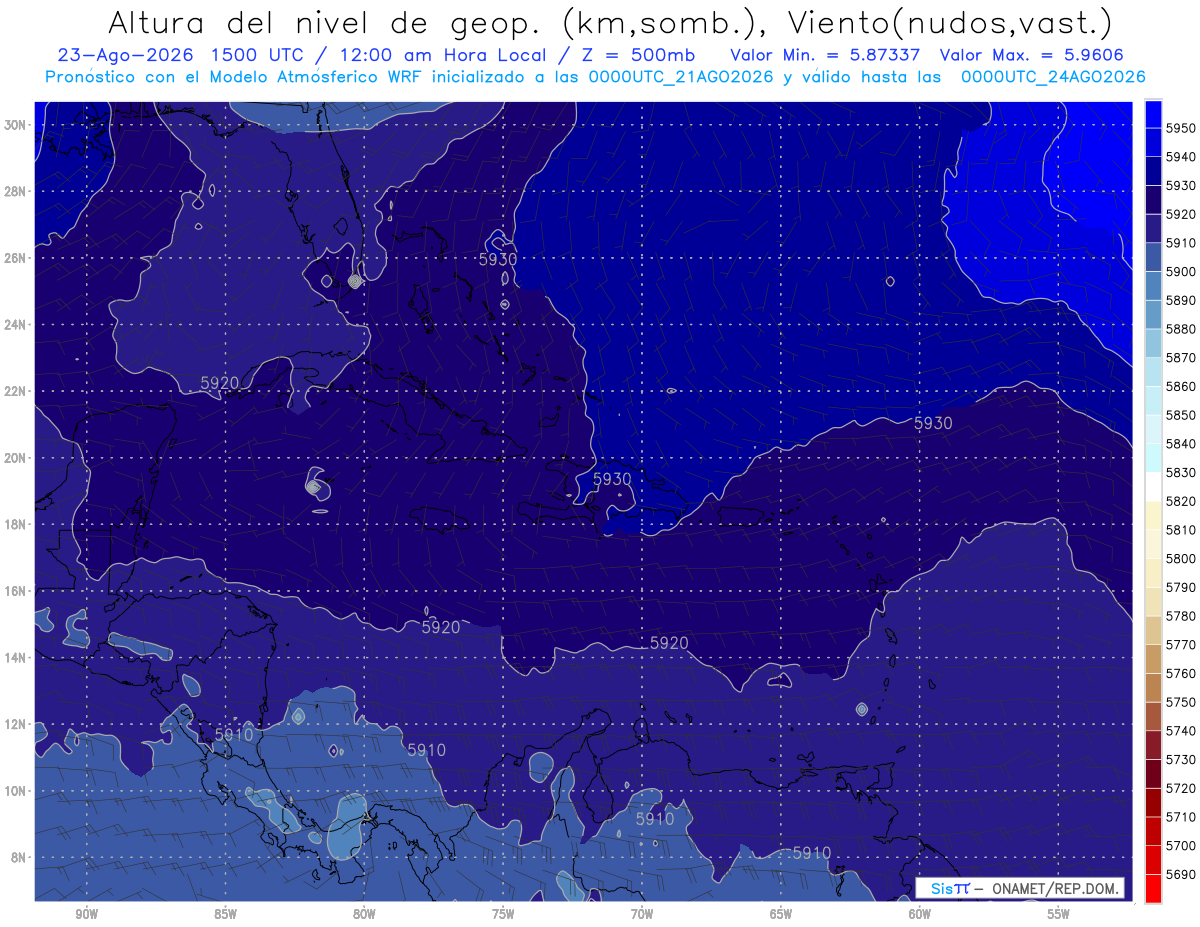This screenshot has width=1200, height=927.
Task: Click the valid-until time '0000UTC_24AGO2026'
Action: (x=1052, y=77)
